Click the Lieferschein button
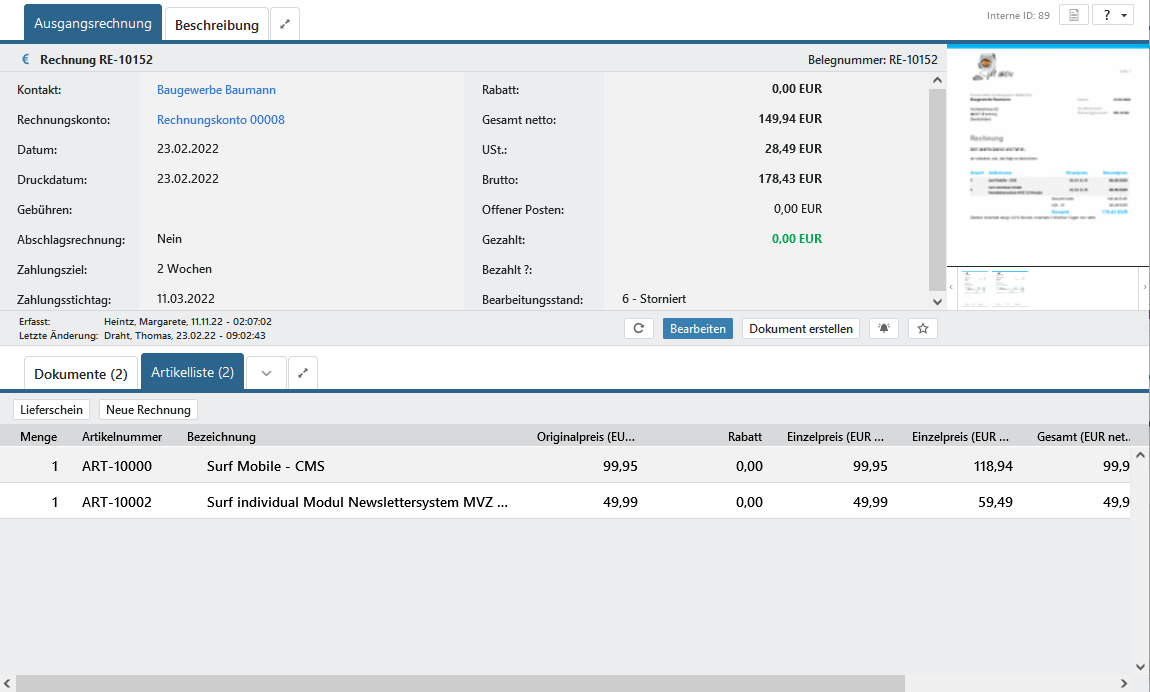Image resolution: width=1150 pixels, height=692 pixels. [52, 410]
